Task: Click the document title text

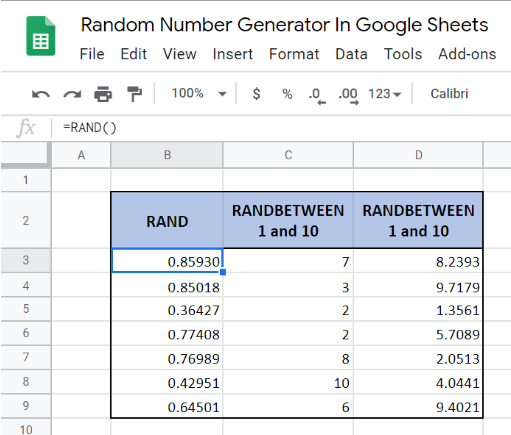Action: pyautogui.click(x=284, y=25)
